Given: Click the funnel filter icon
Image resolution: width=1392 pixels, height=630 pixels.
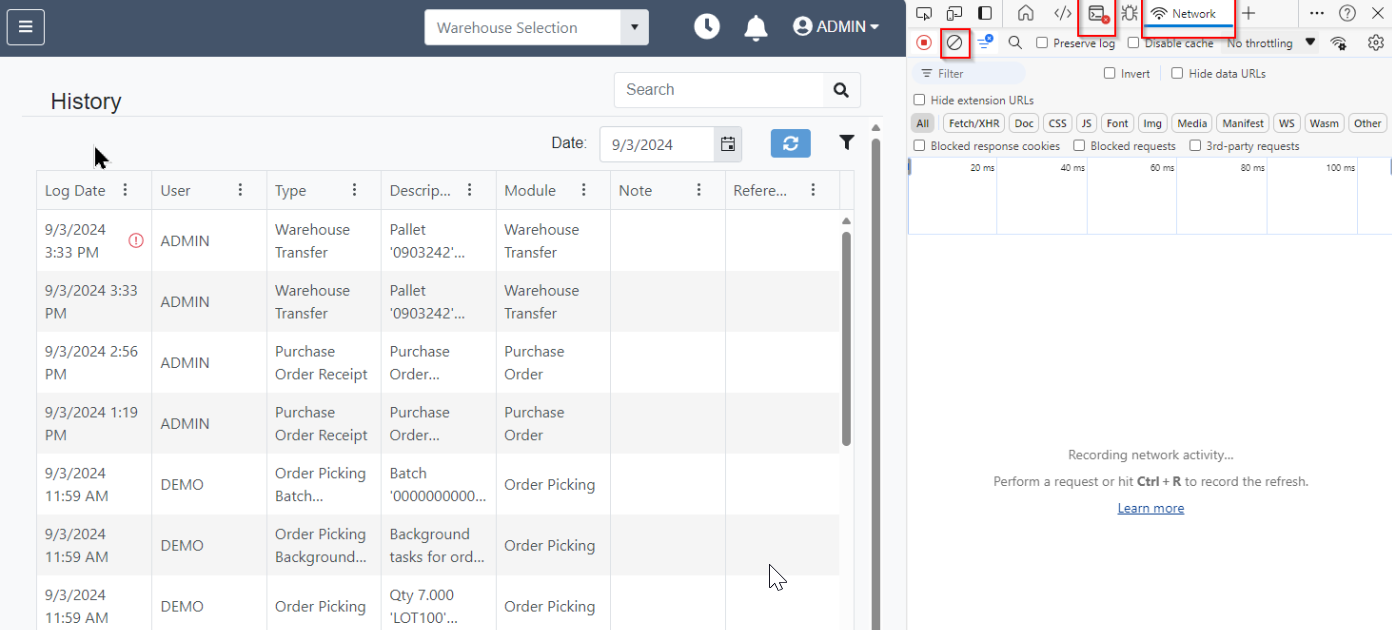Looking at the screenshot, I should tap(847, 142).
